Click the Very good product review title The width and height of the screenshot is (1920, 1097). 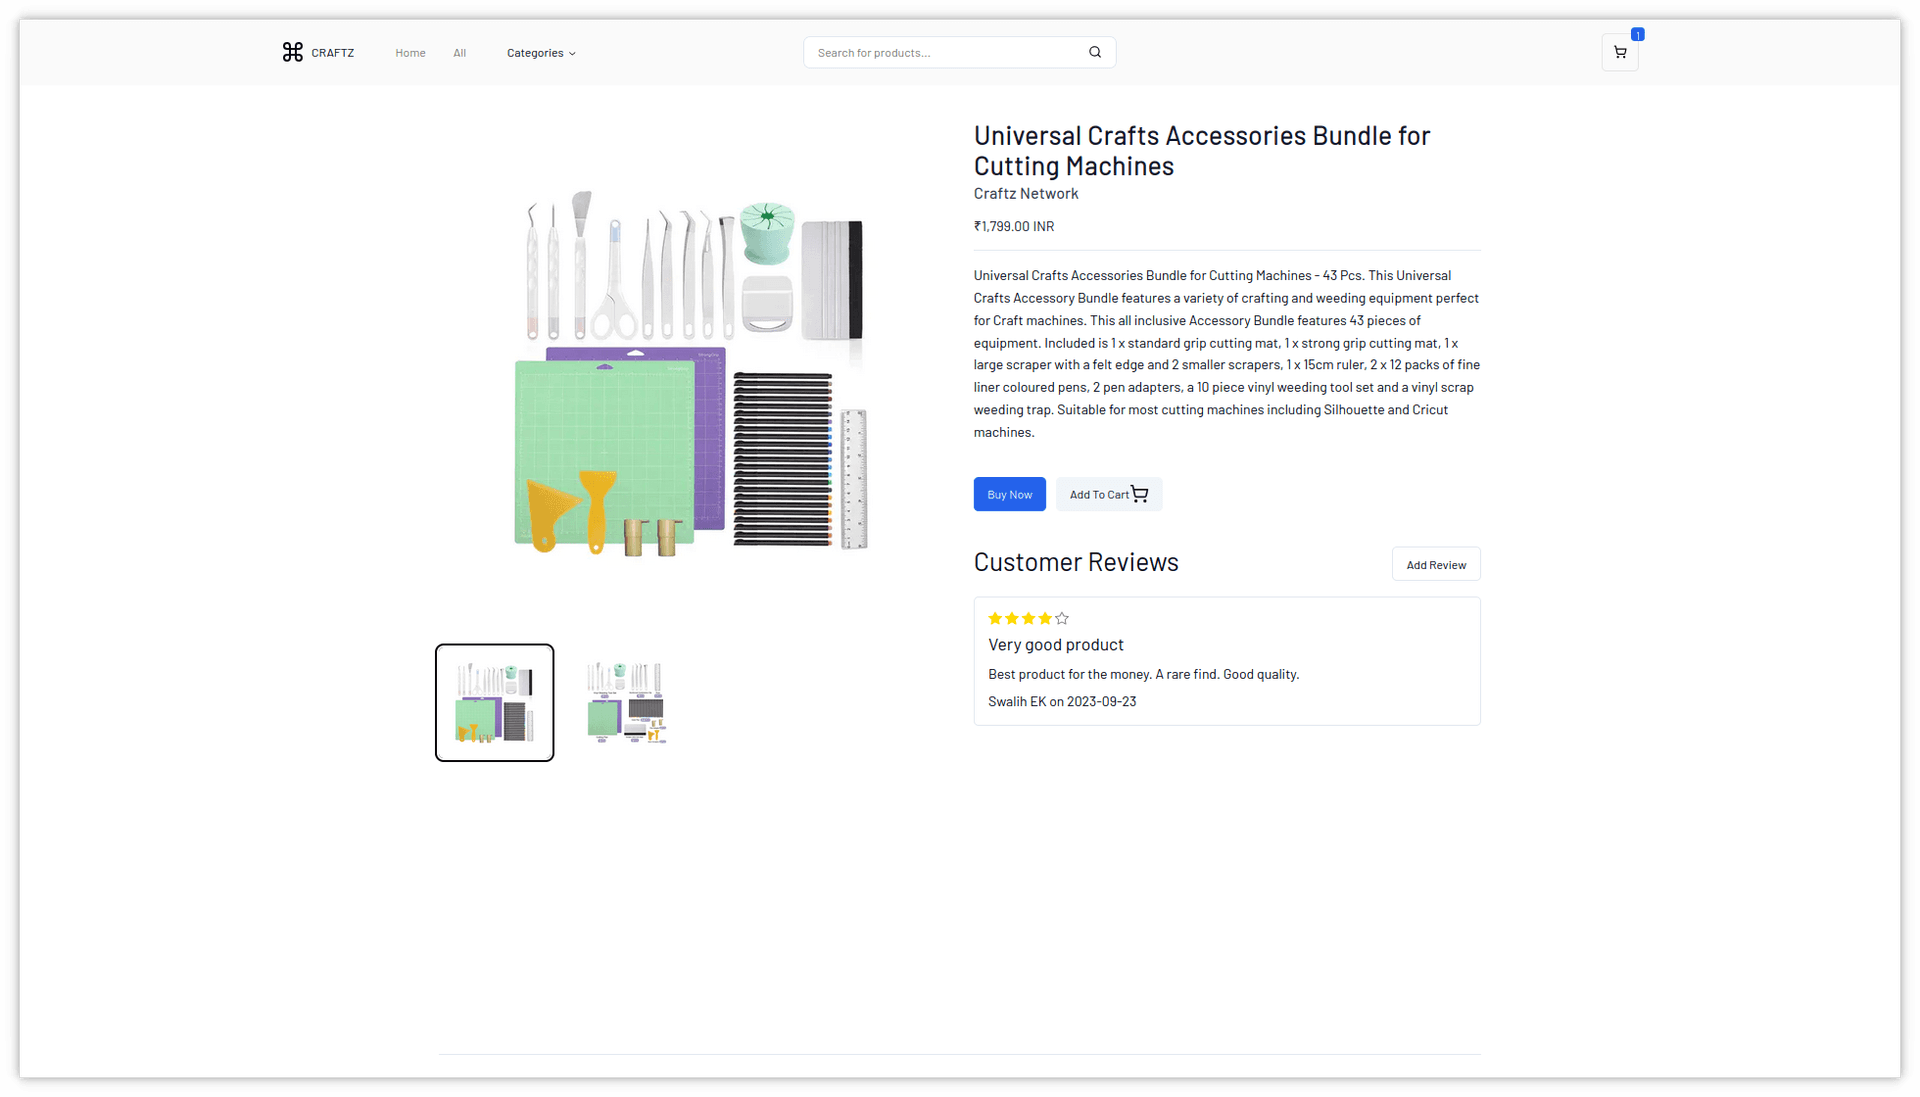[x=1055, y=645]
